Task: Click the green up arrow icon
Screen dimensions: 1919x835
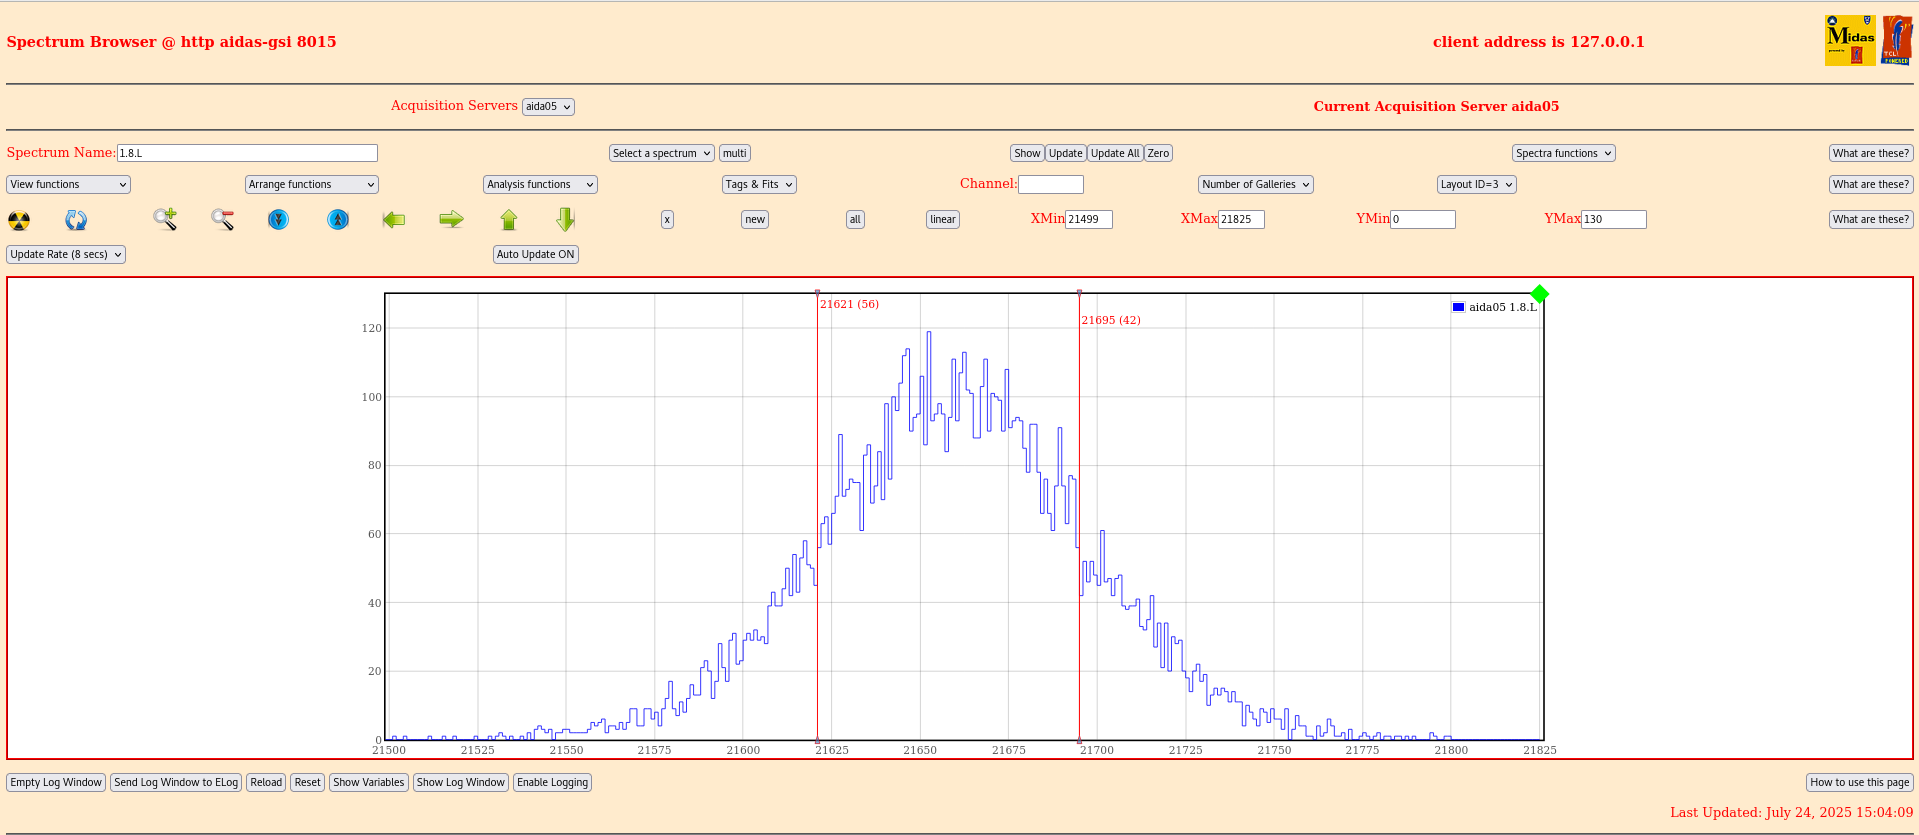Action: pos(508,220)
